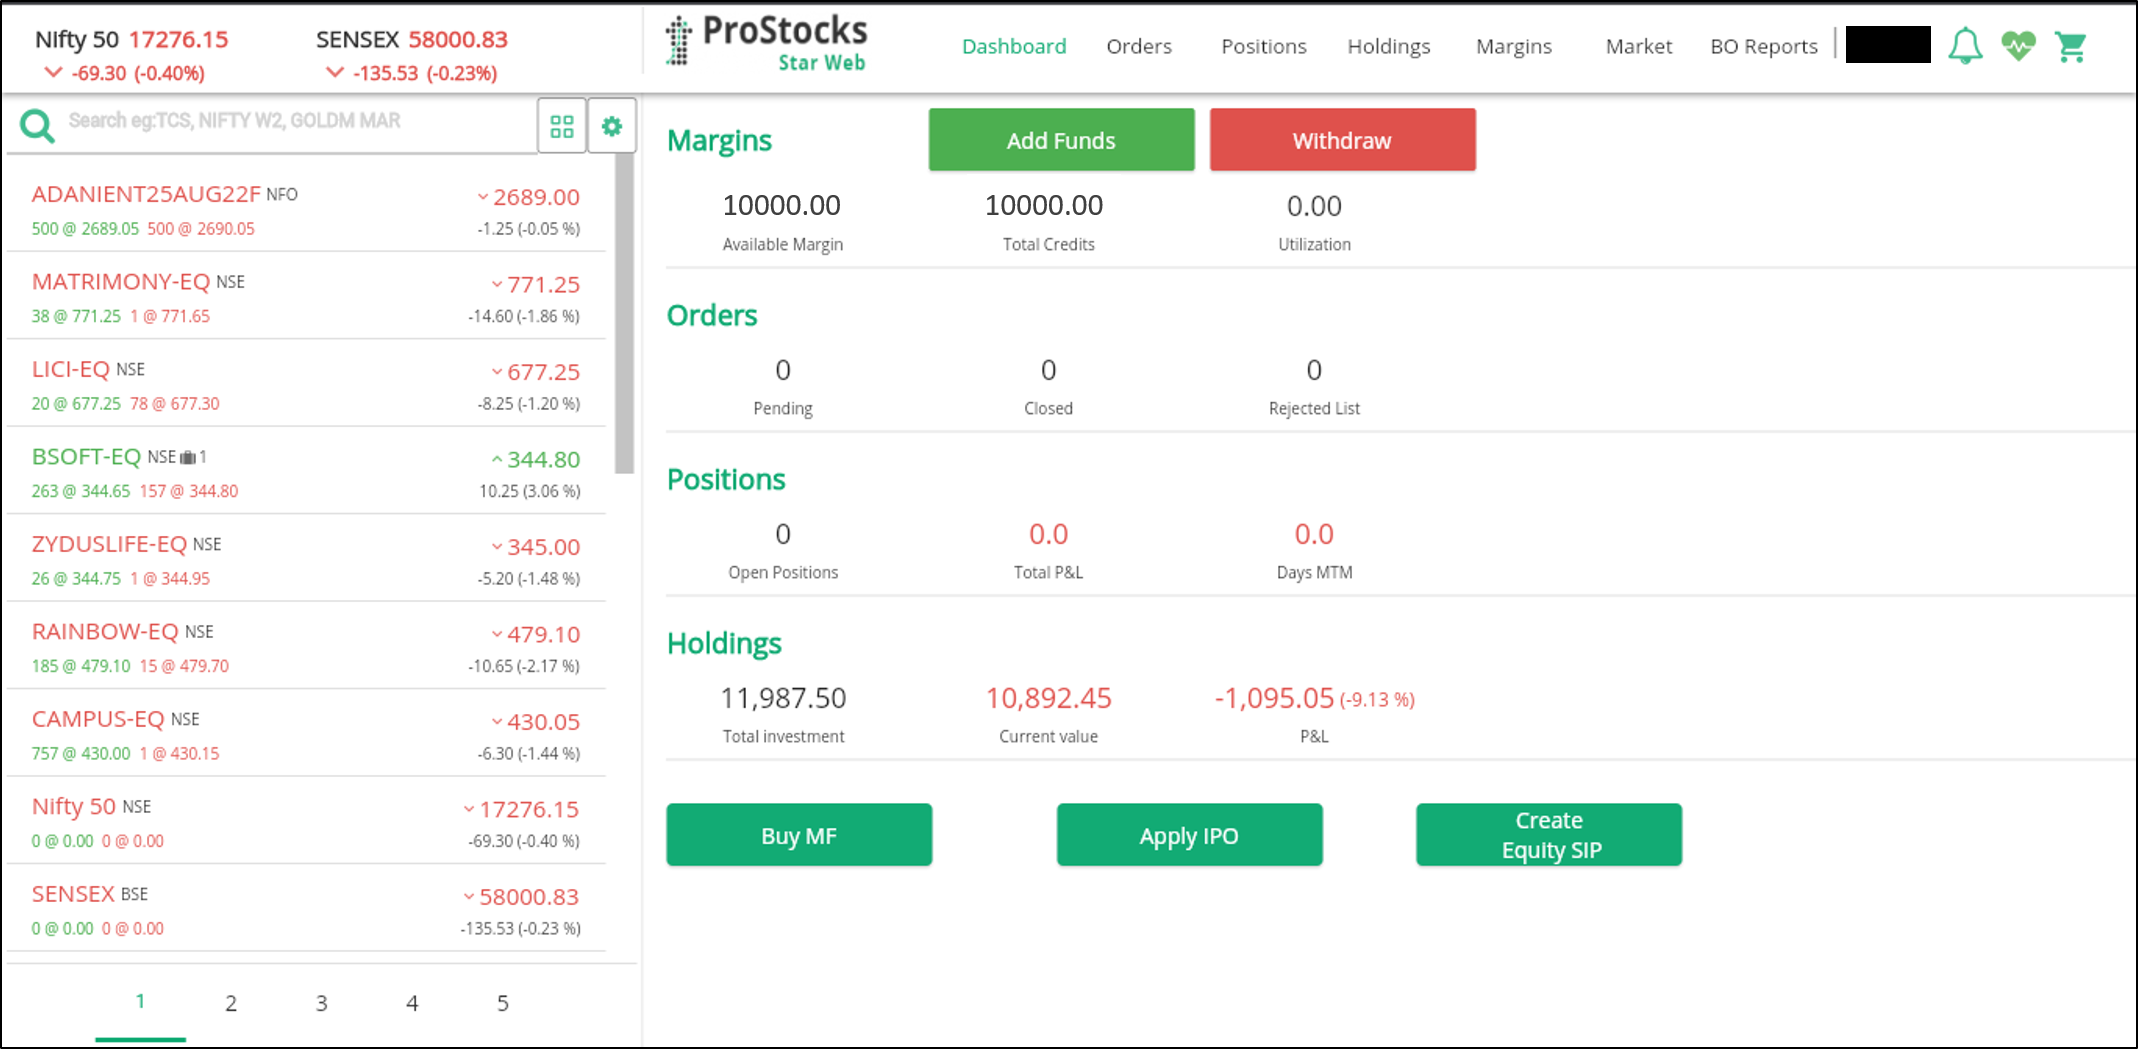This screenshot has width=2138, height=1049.
Task: Open the Market menu
Action: point(1639,46)
